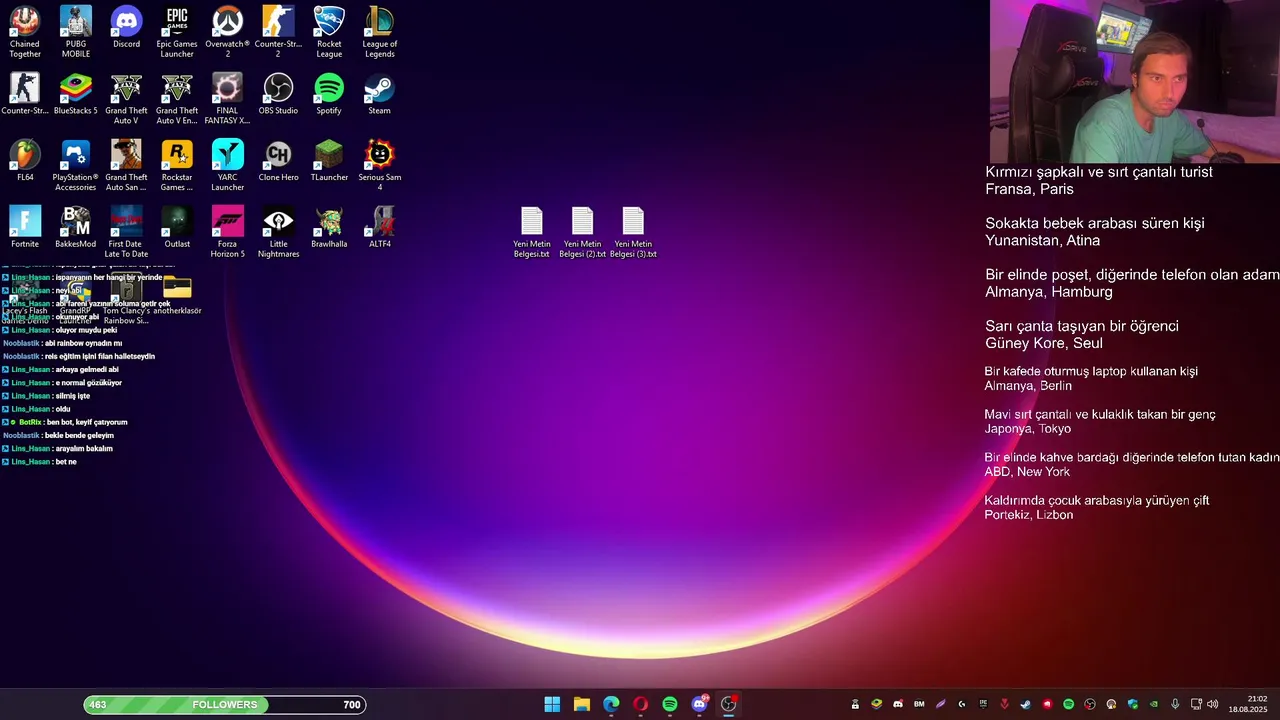The image size is (1280, 720).
Task: Click the Grand Theft Auto V shortcut
Action: (126, 98)
